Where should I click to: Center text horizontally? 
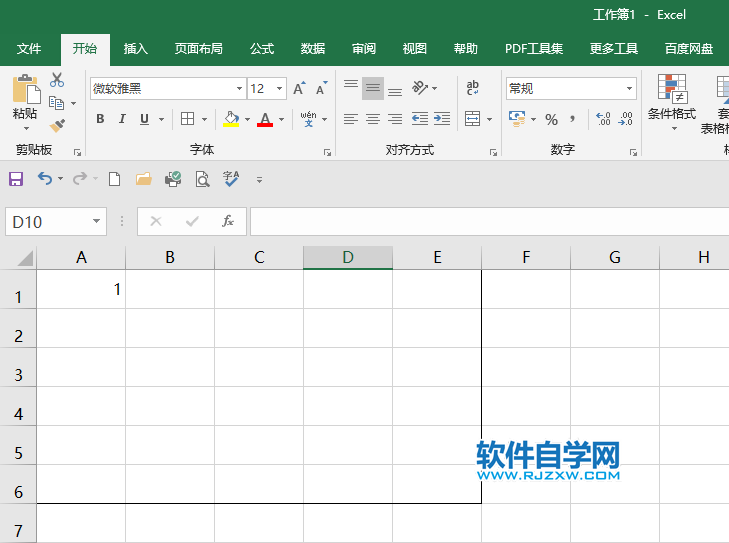coord(373,119)
